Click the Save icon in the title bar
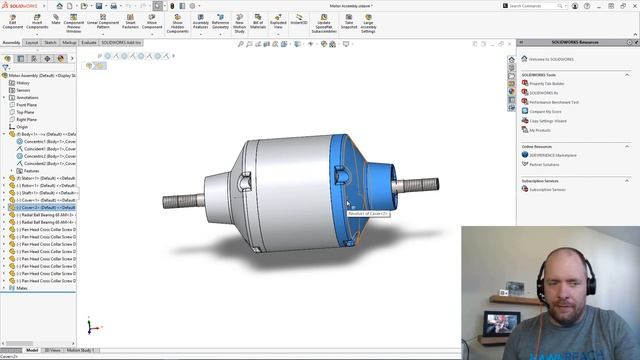This screenshot has height=360, width=640. (99, 6)
